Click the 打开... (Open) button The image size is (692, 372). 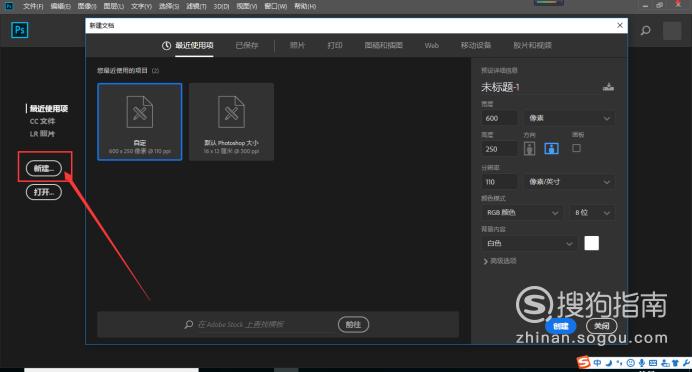coord(44,192)
